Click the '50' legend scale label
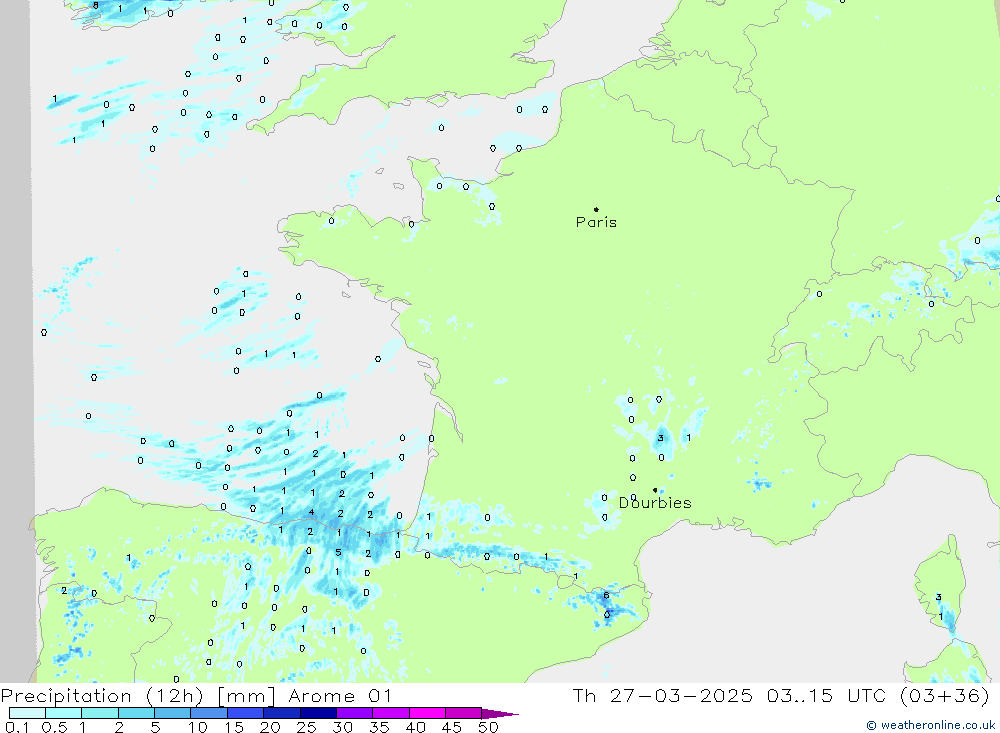The width and height of the screenshot is (1000, 733). point(488,727)
